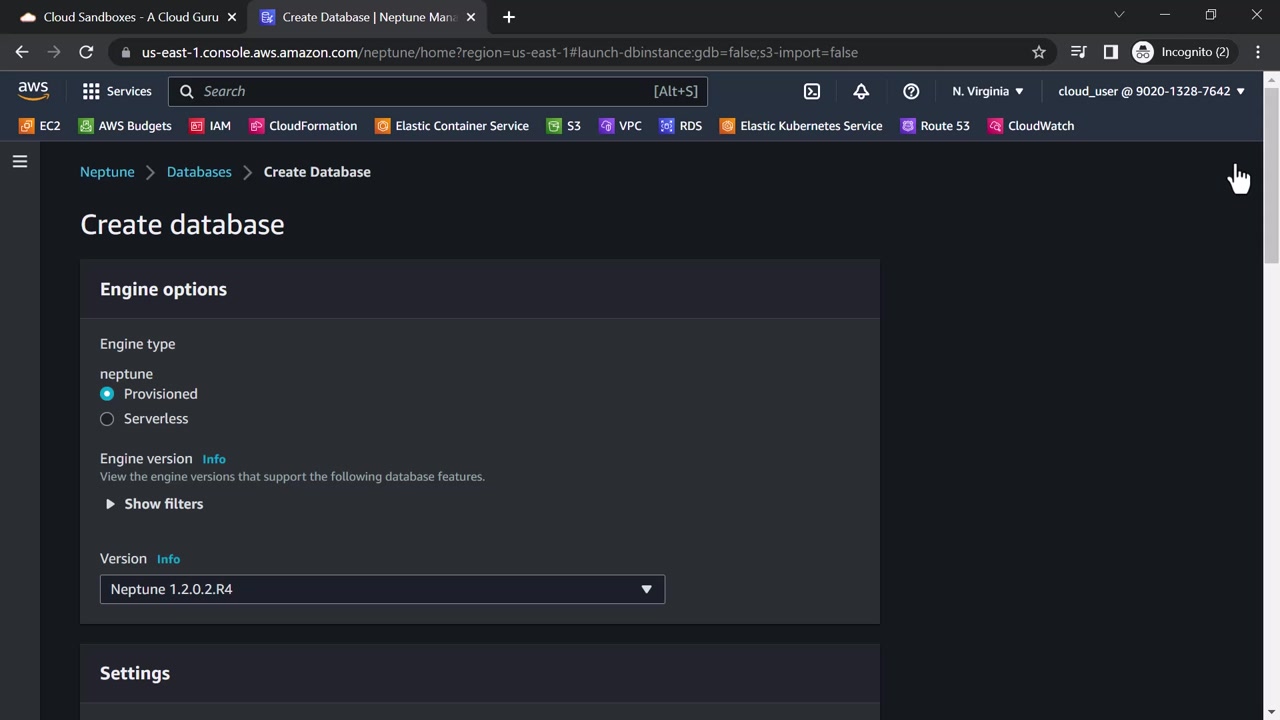This screenshot has height=720, width=1280.
Task: Open the AWS home logo
Action: click(33, 91)
